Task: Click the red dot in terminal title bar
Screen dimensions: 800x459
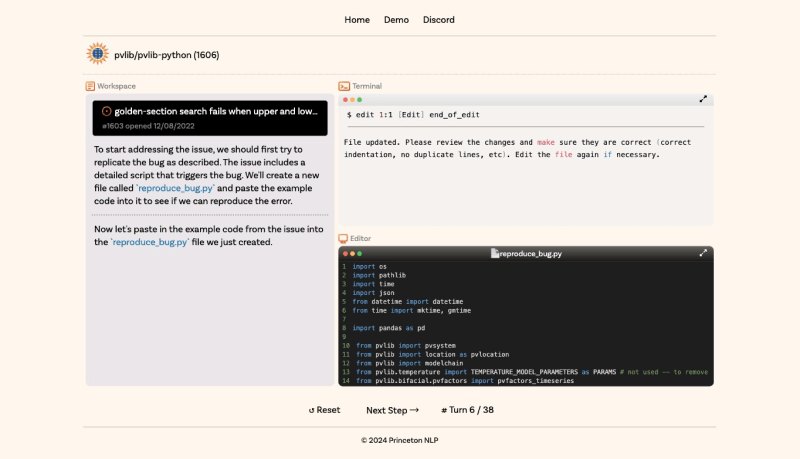Action: point(346,99)
